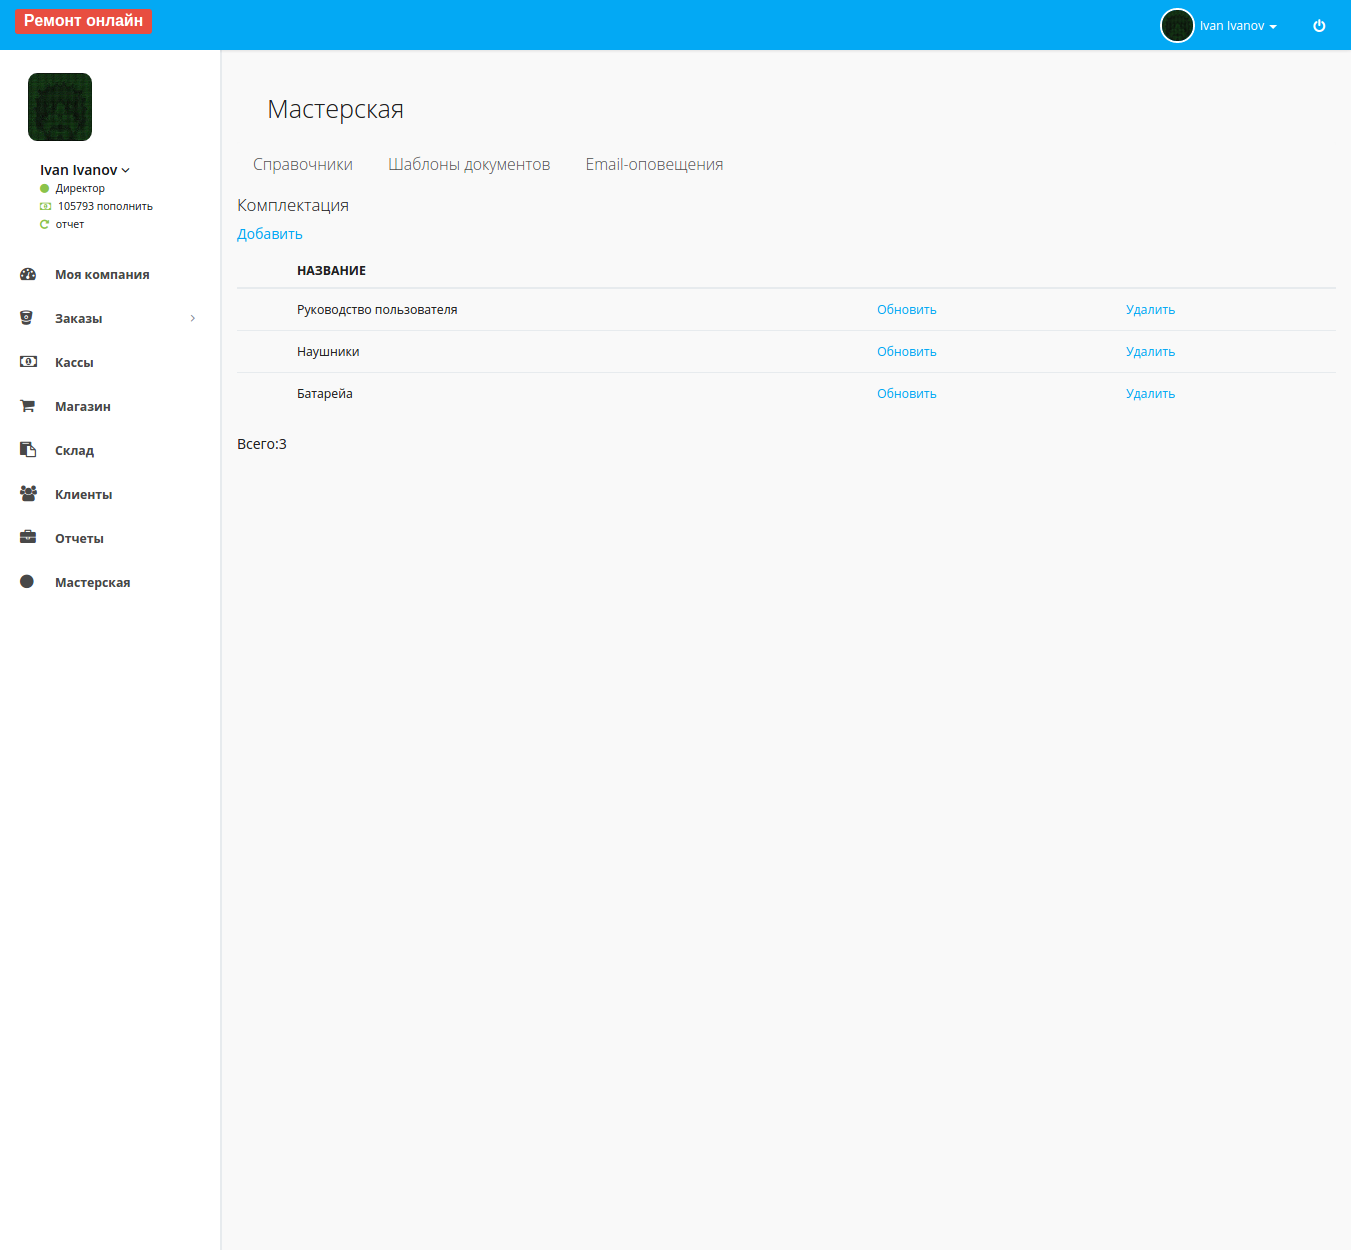This screenshot has height=1250, width=1351.
Task: Select the Наушники row name
Action: (328, 352)
